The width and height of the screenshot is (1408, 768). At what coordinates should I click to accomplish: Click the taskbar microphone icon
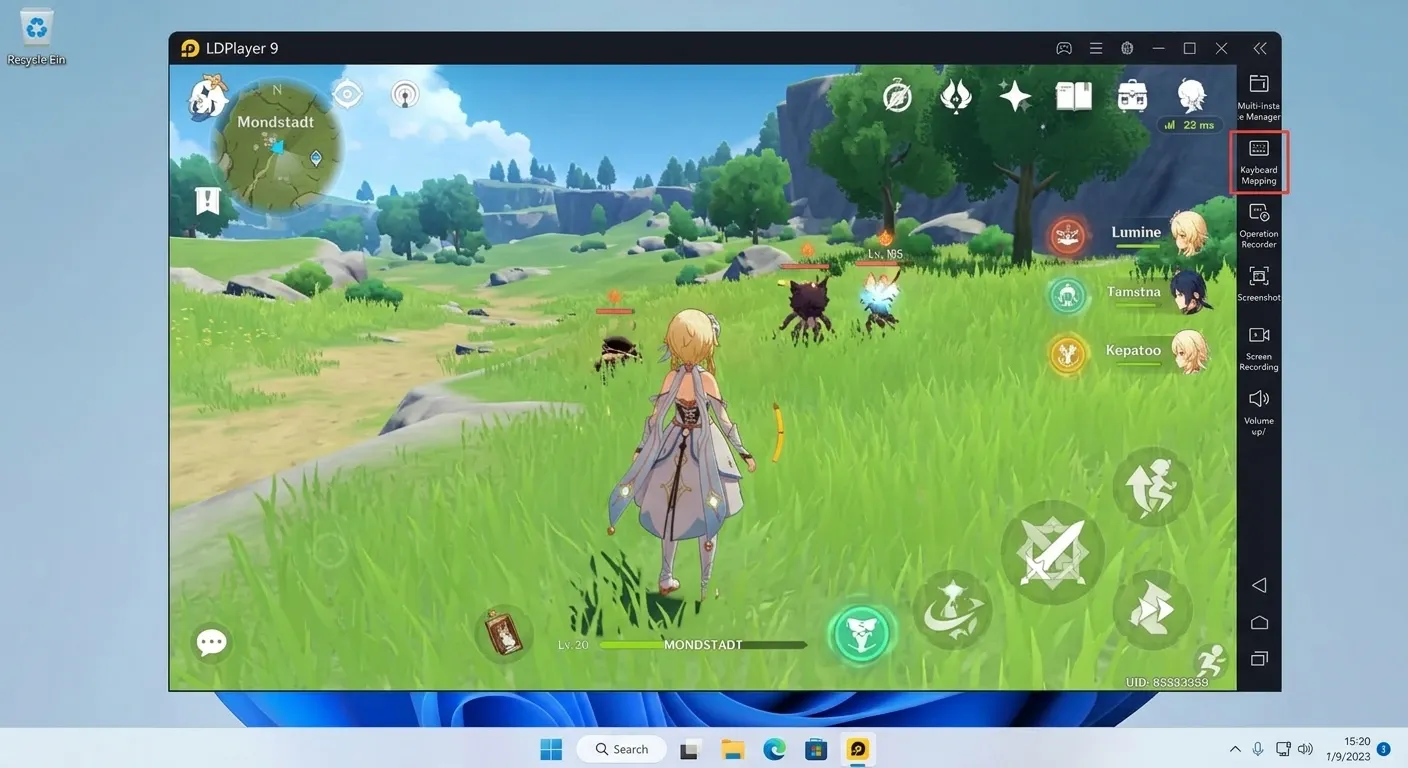click(1258, 749)
